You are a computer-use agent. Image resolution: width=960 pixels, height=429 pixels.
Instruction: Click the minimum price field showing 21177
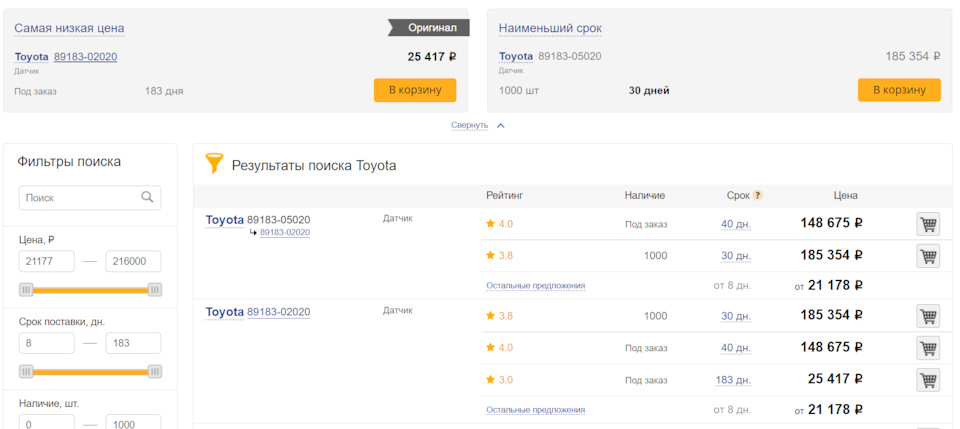[x=46, y=261]
